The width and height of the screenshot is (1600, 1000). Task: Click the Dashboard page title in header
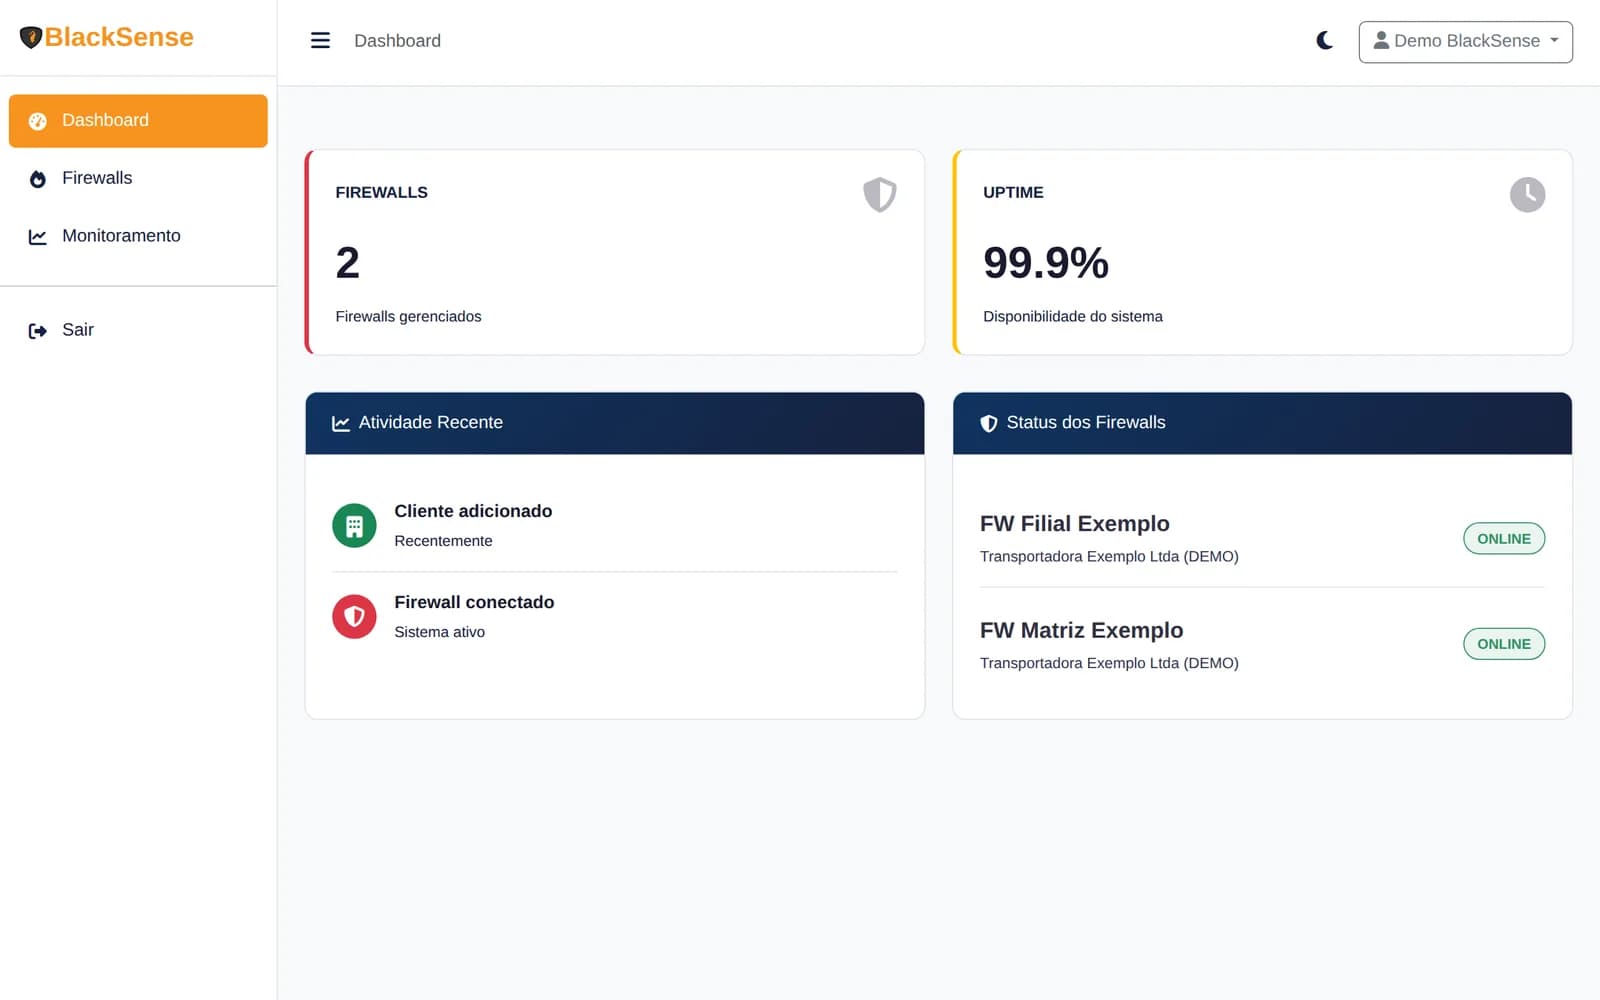tap(397, 41)
